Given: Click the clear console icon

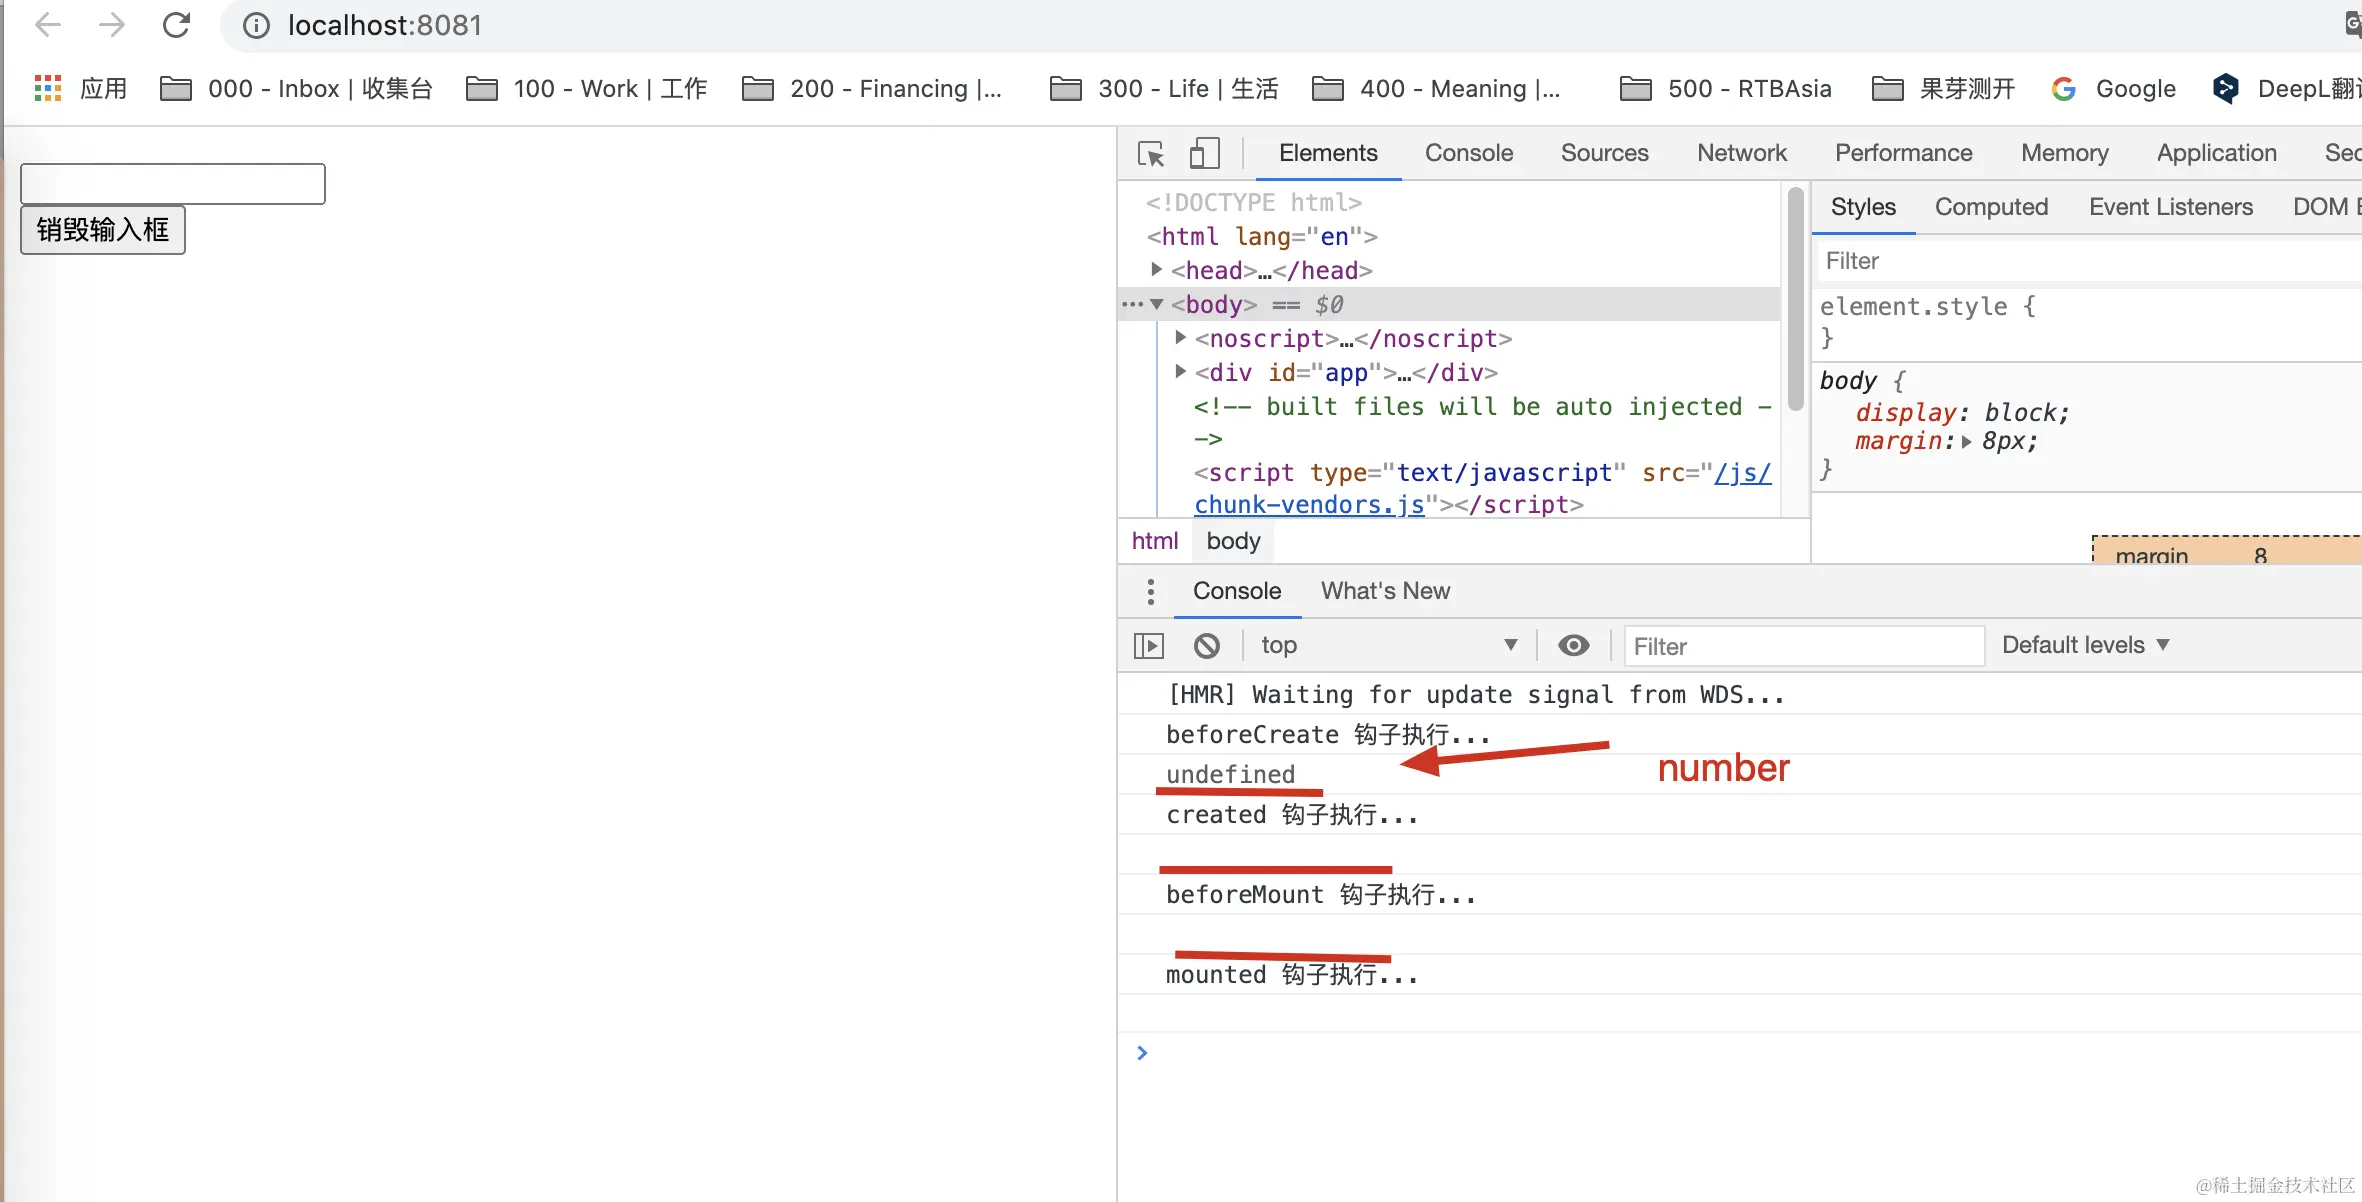Looking at the screenshot, I should click(1207, 646).
